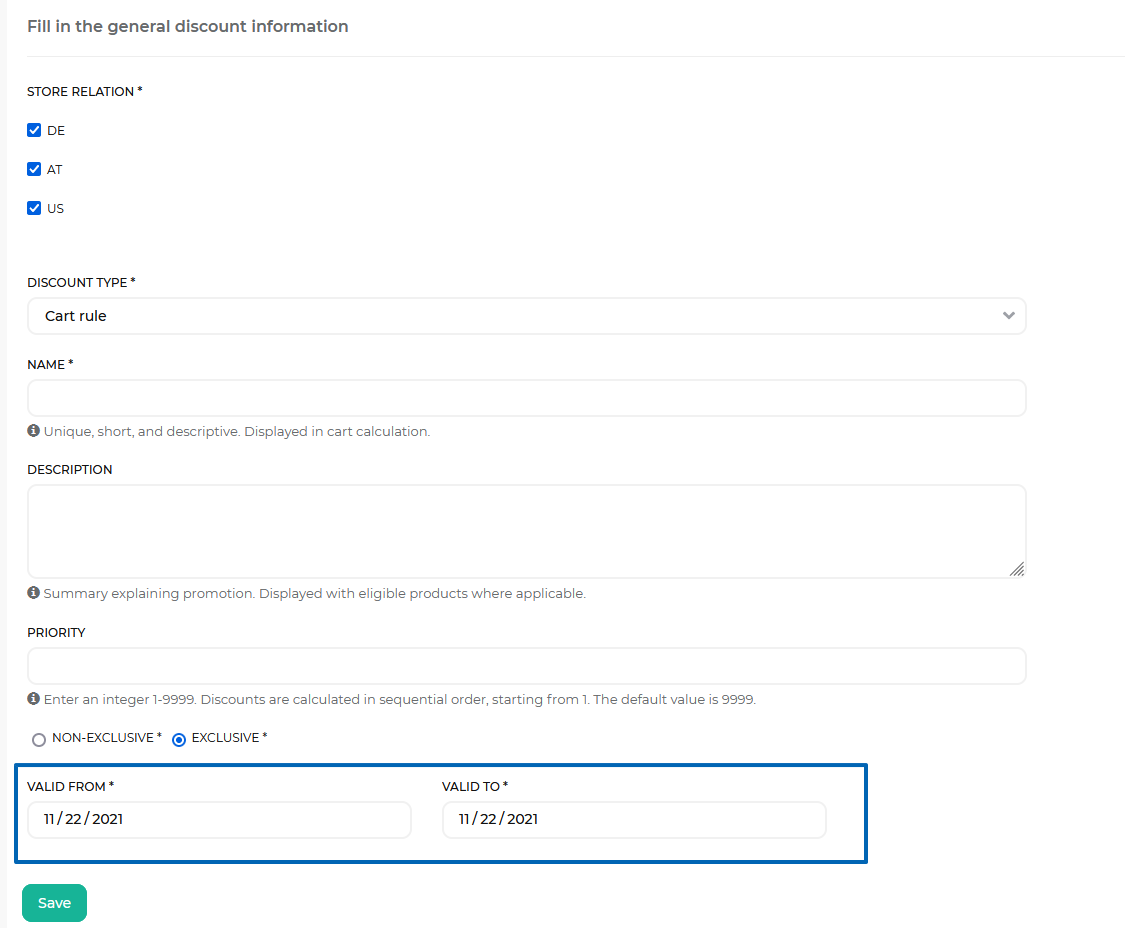
Task: Click info icon beside Description hint text
Action: (33, 593)
